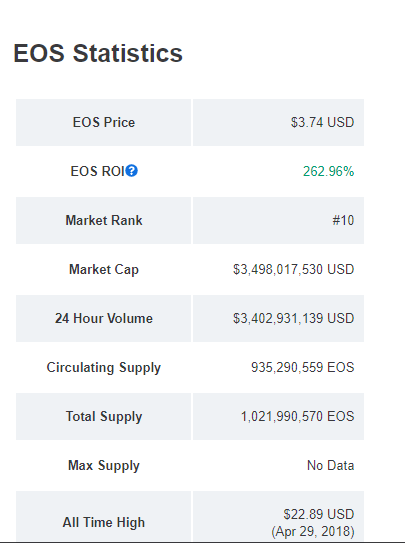
Task: Click the EOS ROI label text
Action: [97, 171]
